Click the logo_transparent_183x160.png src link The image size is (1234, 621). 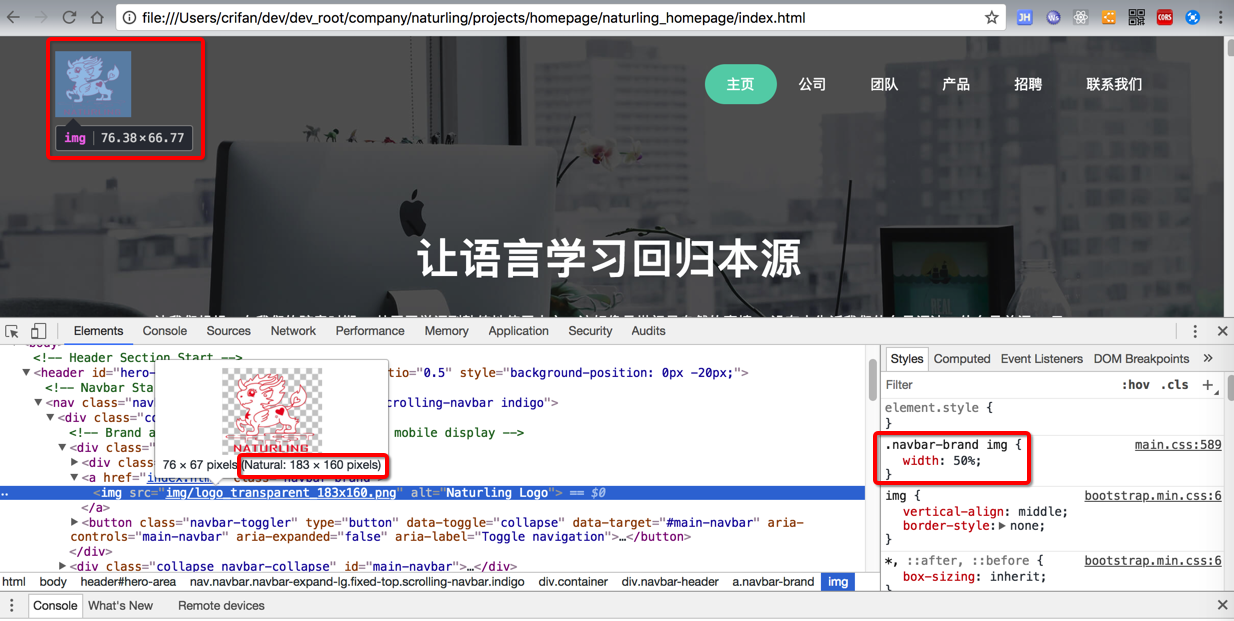tap(281, 493)
